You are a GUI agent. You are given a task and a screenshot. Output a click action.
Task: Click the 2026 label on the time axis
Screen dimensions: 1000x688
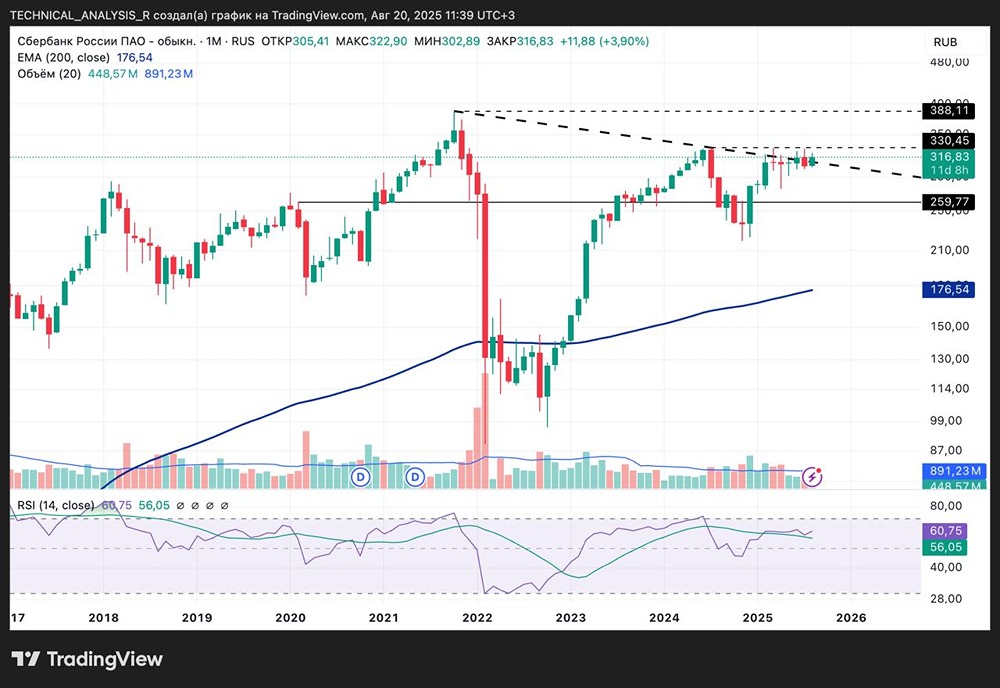[x=851, y=618]
